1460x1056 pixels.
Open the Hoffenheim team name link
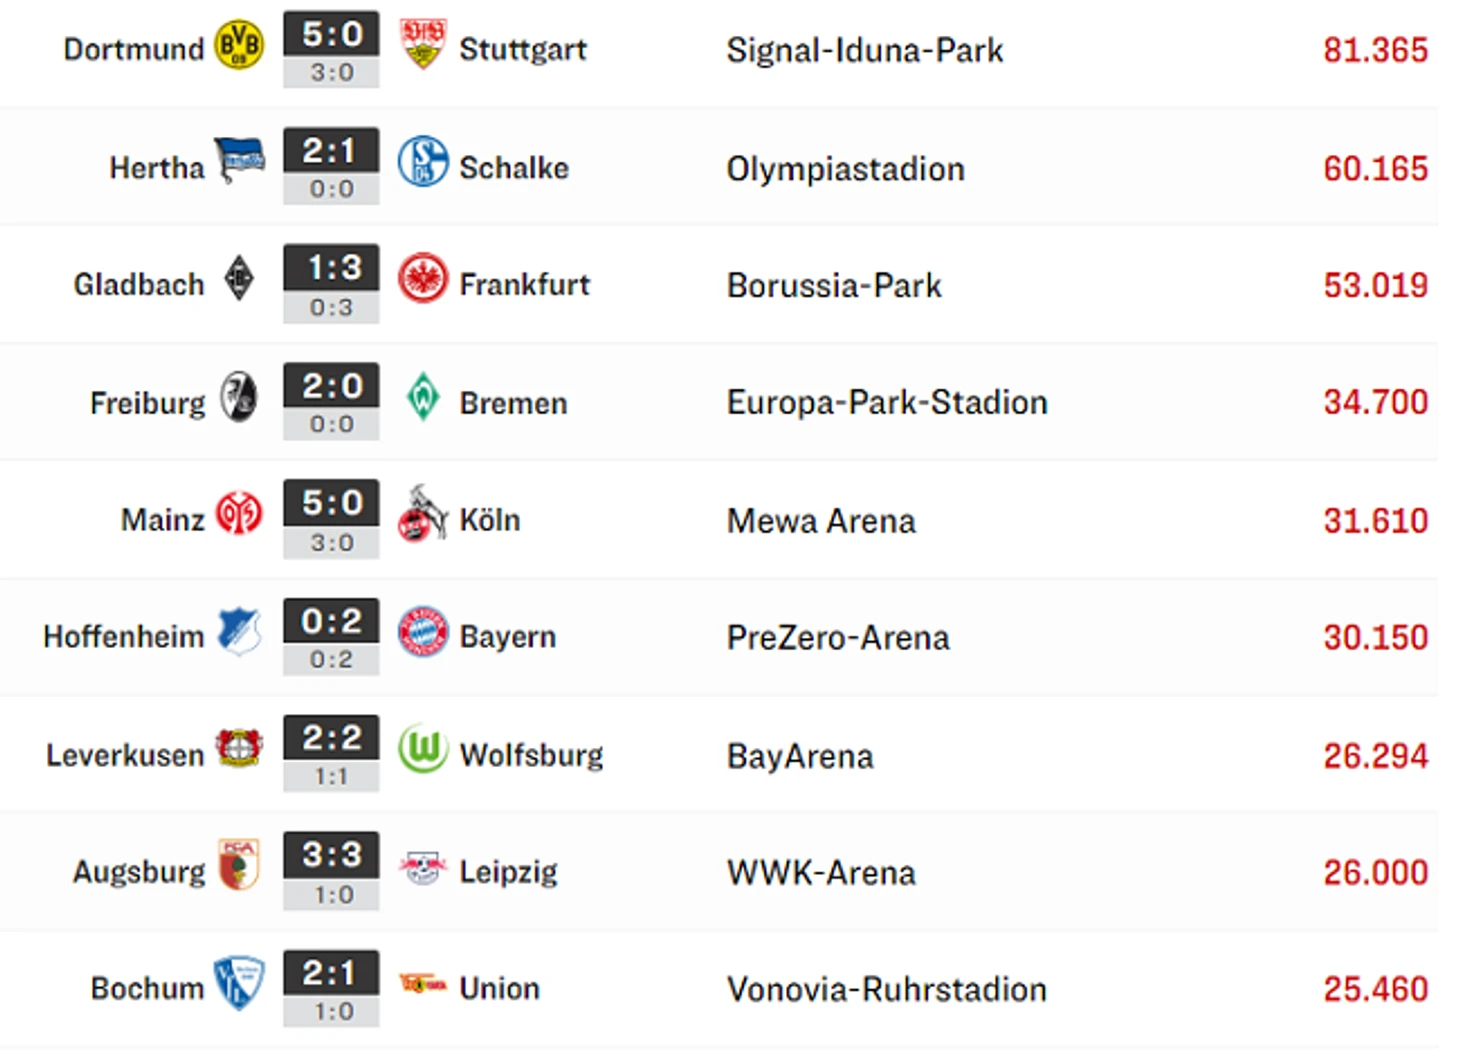pos(123,637)
